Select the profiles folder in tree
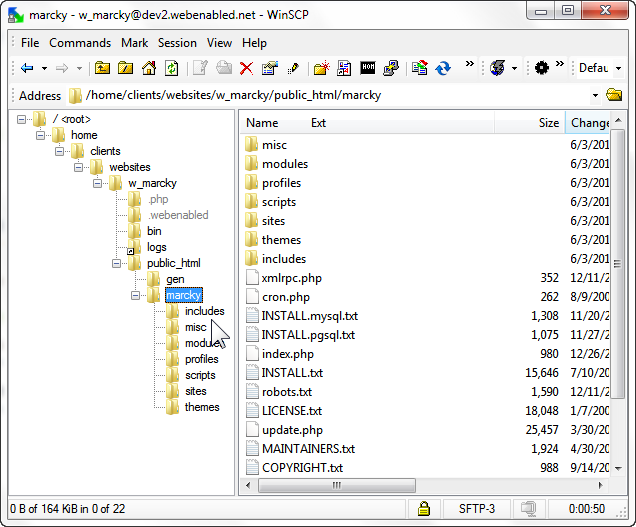This screenshot has width=636, height=527. pyautogui.click(x=202, y=359)
